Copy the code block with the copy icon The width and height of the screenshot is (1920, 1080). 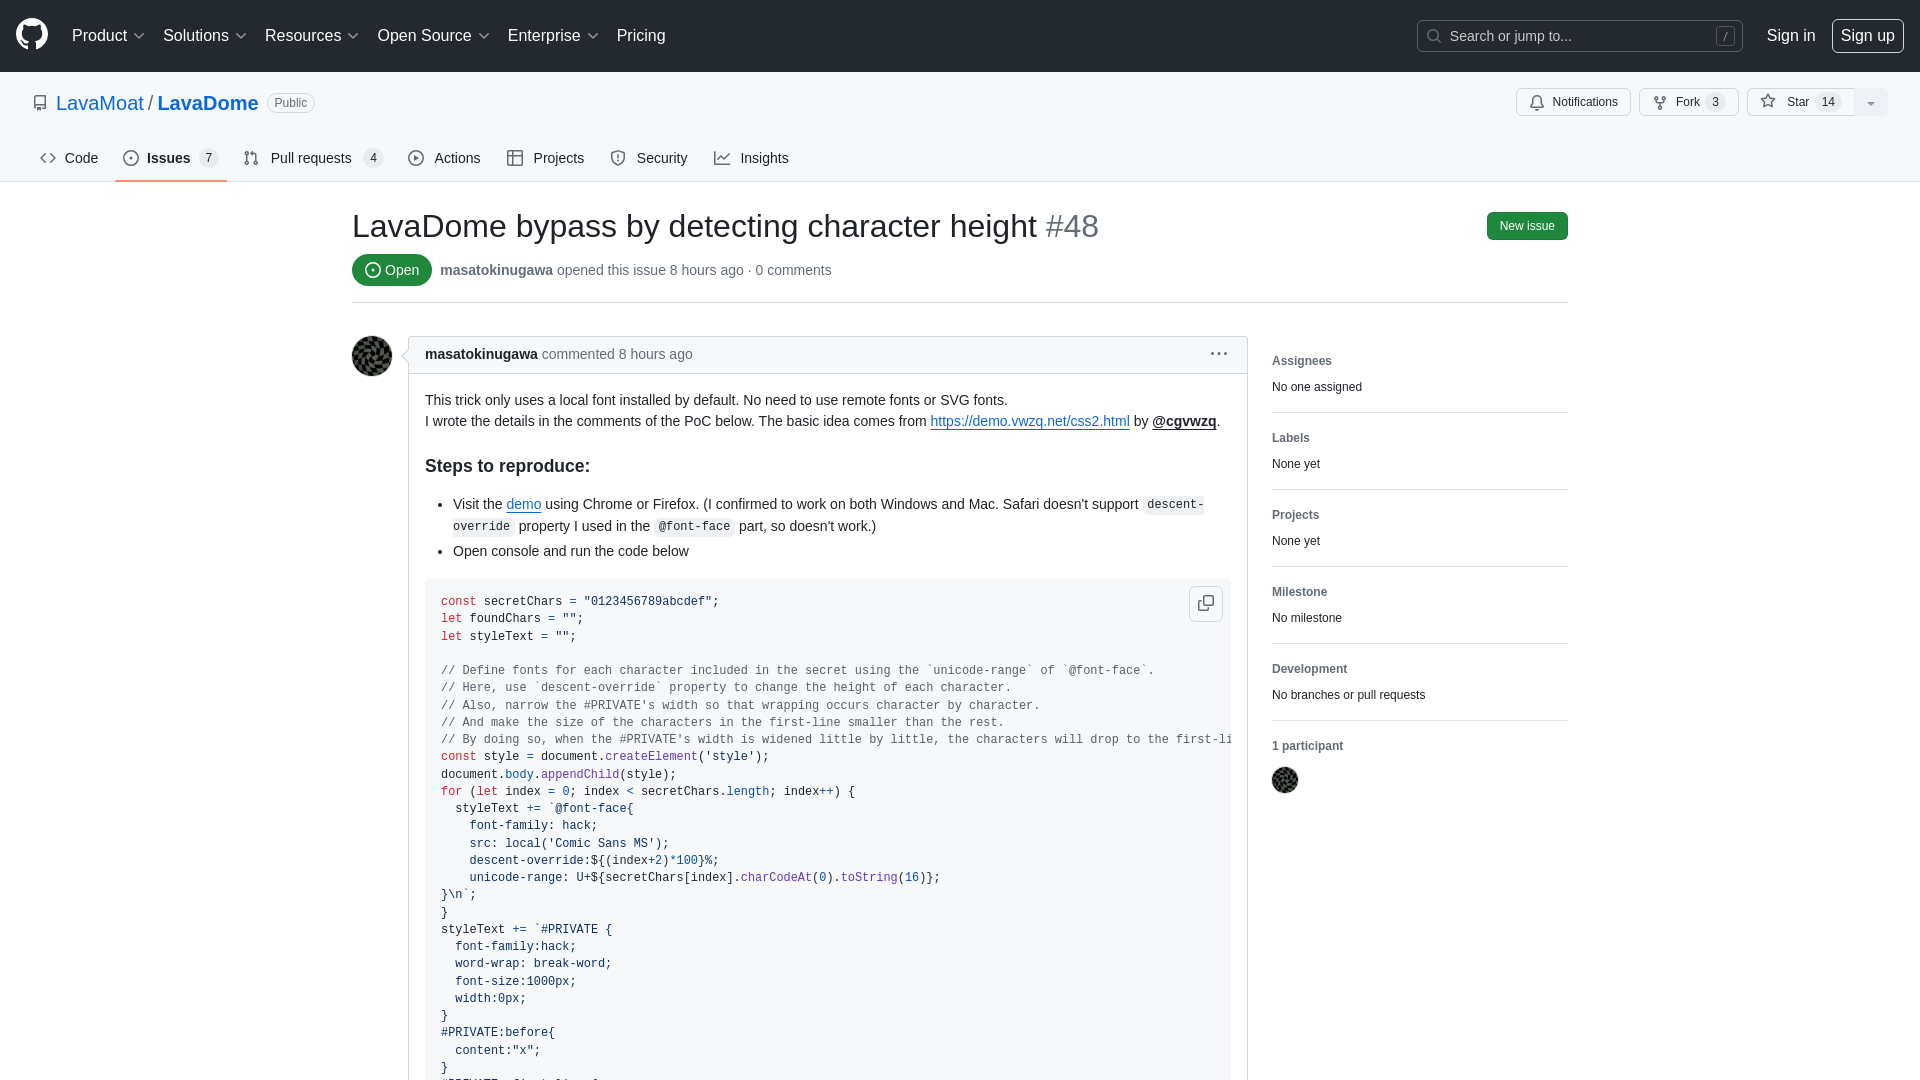click(1206, 604)
